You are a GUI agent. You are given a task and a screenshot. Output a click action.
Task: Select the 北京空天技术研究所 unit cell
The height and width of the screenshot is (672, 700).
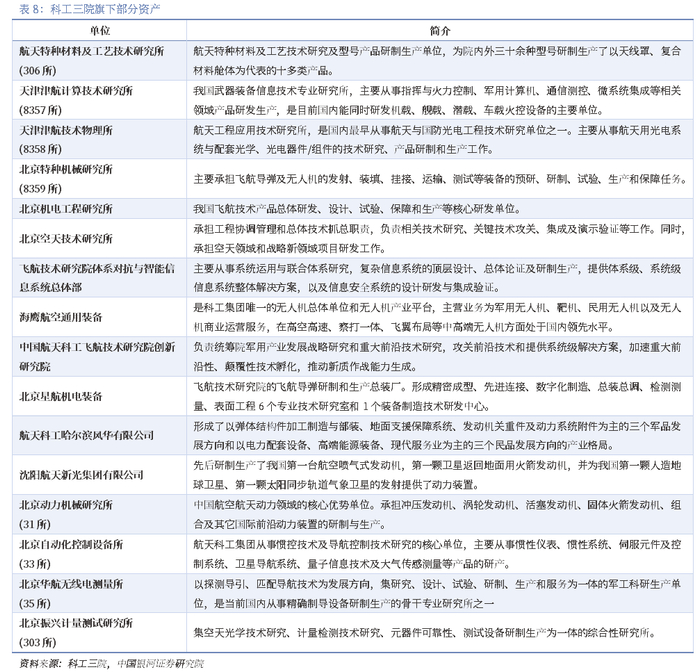click(x=99, y=238)
